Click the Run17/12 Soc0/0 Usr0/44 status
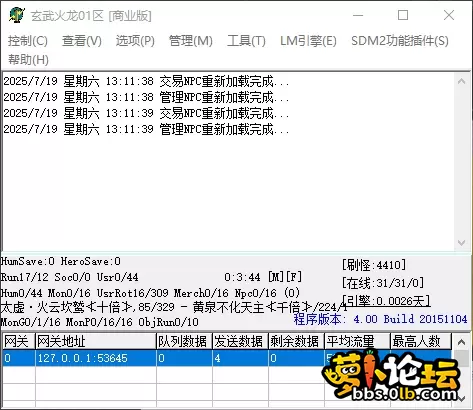473x410 pixels. pyautogui.click(x=69, y=277)
